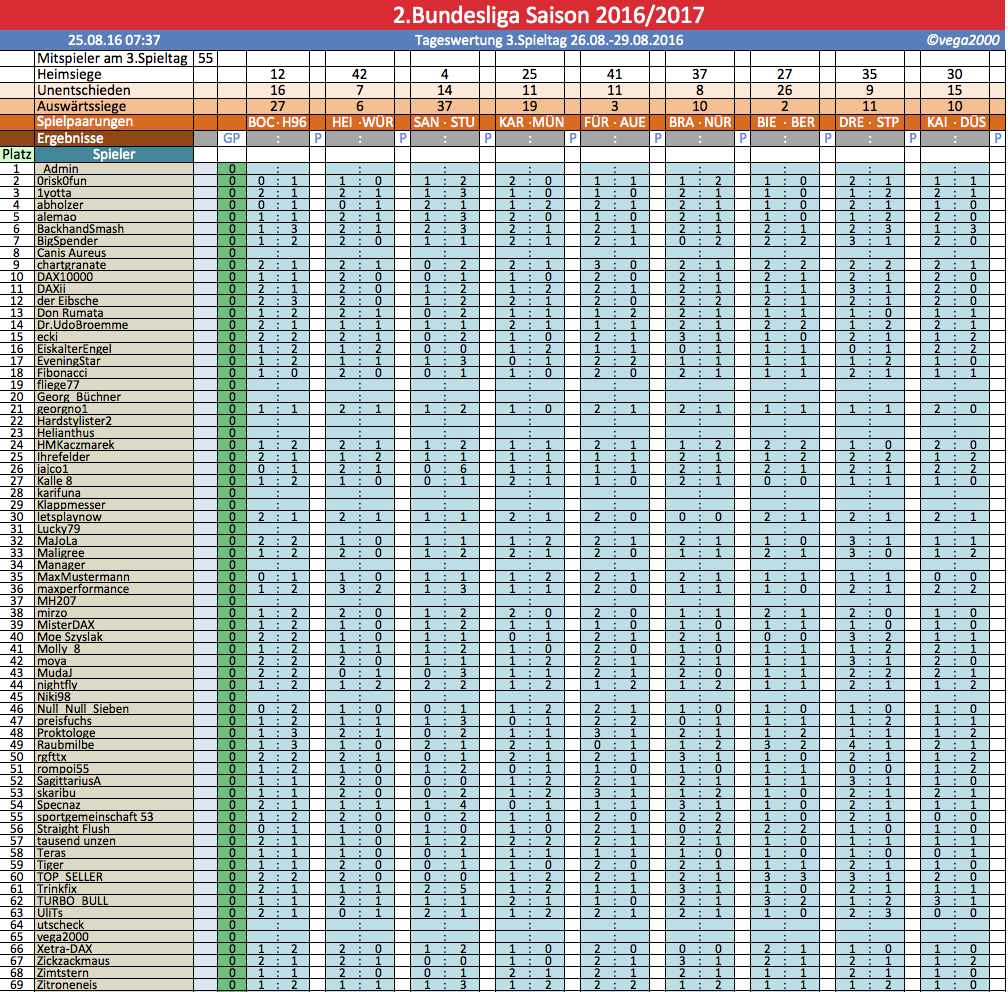Select the 'BOC · H96' match header
This screenshot has width=1008, height=992.
coord(278,122)
